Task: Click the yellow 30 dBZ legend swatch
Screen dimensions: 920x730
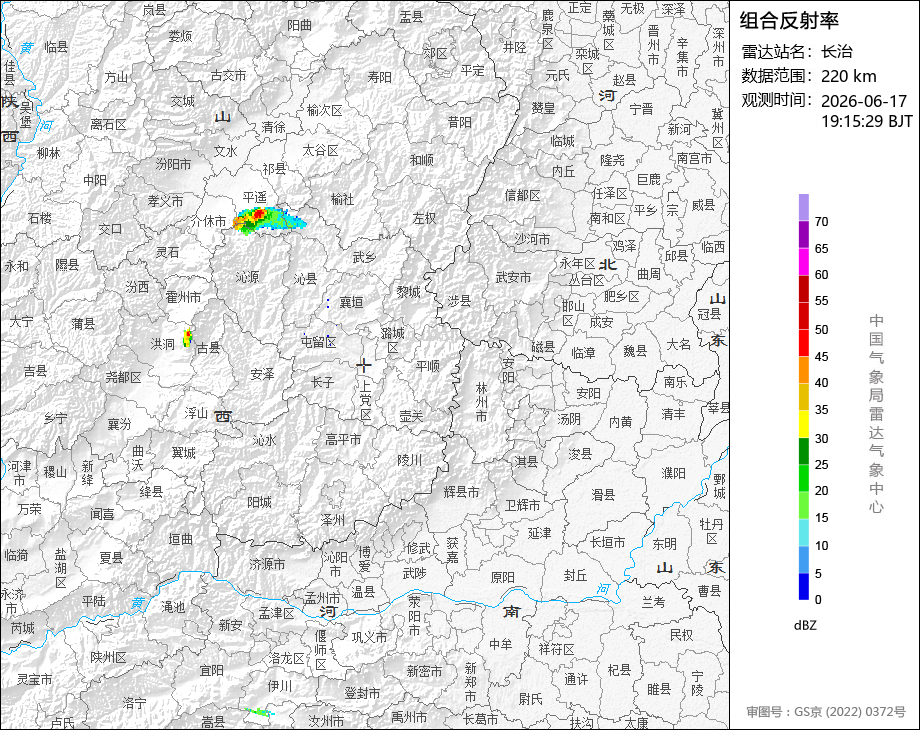Action: [x=804, y=423]
